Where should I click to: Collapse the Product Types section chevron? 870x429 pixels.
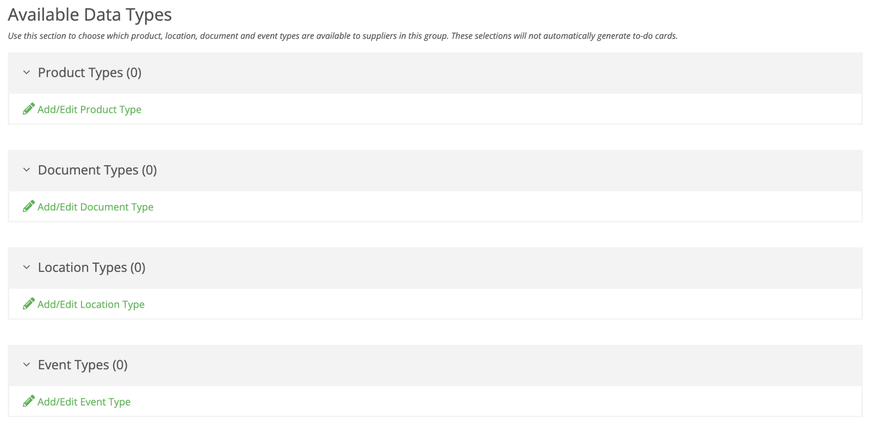(26, 73)
